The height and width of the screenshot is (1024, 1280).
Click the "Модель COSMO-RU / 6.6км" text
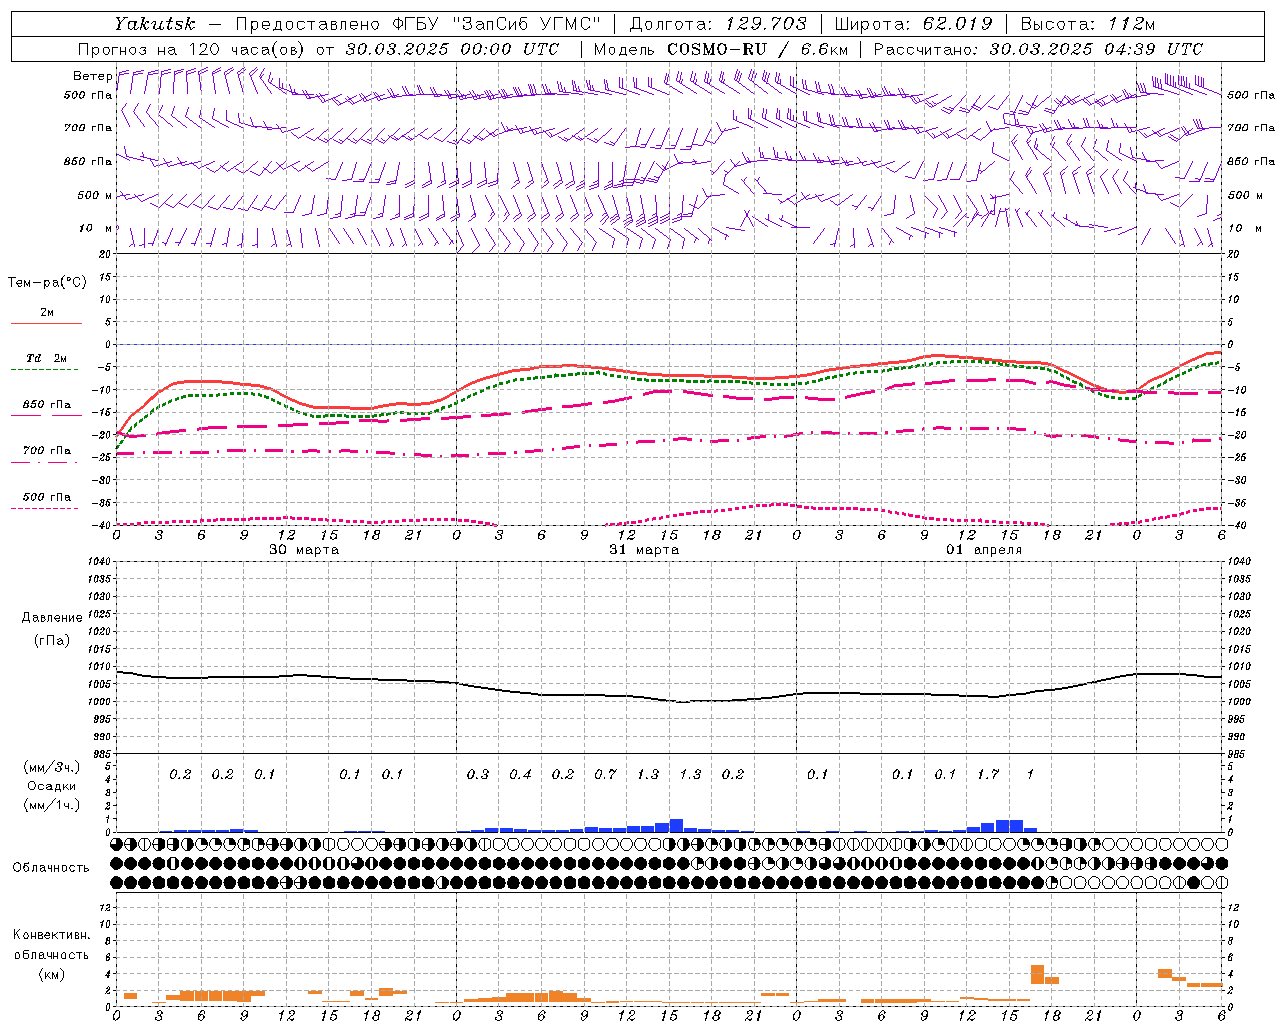720,49
